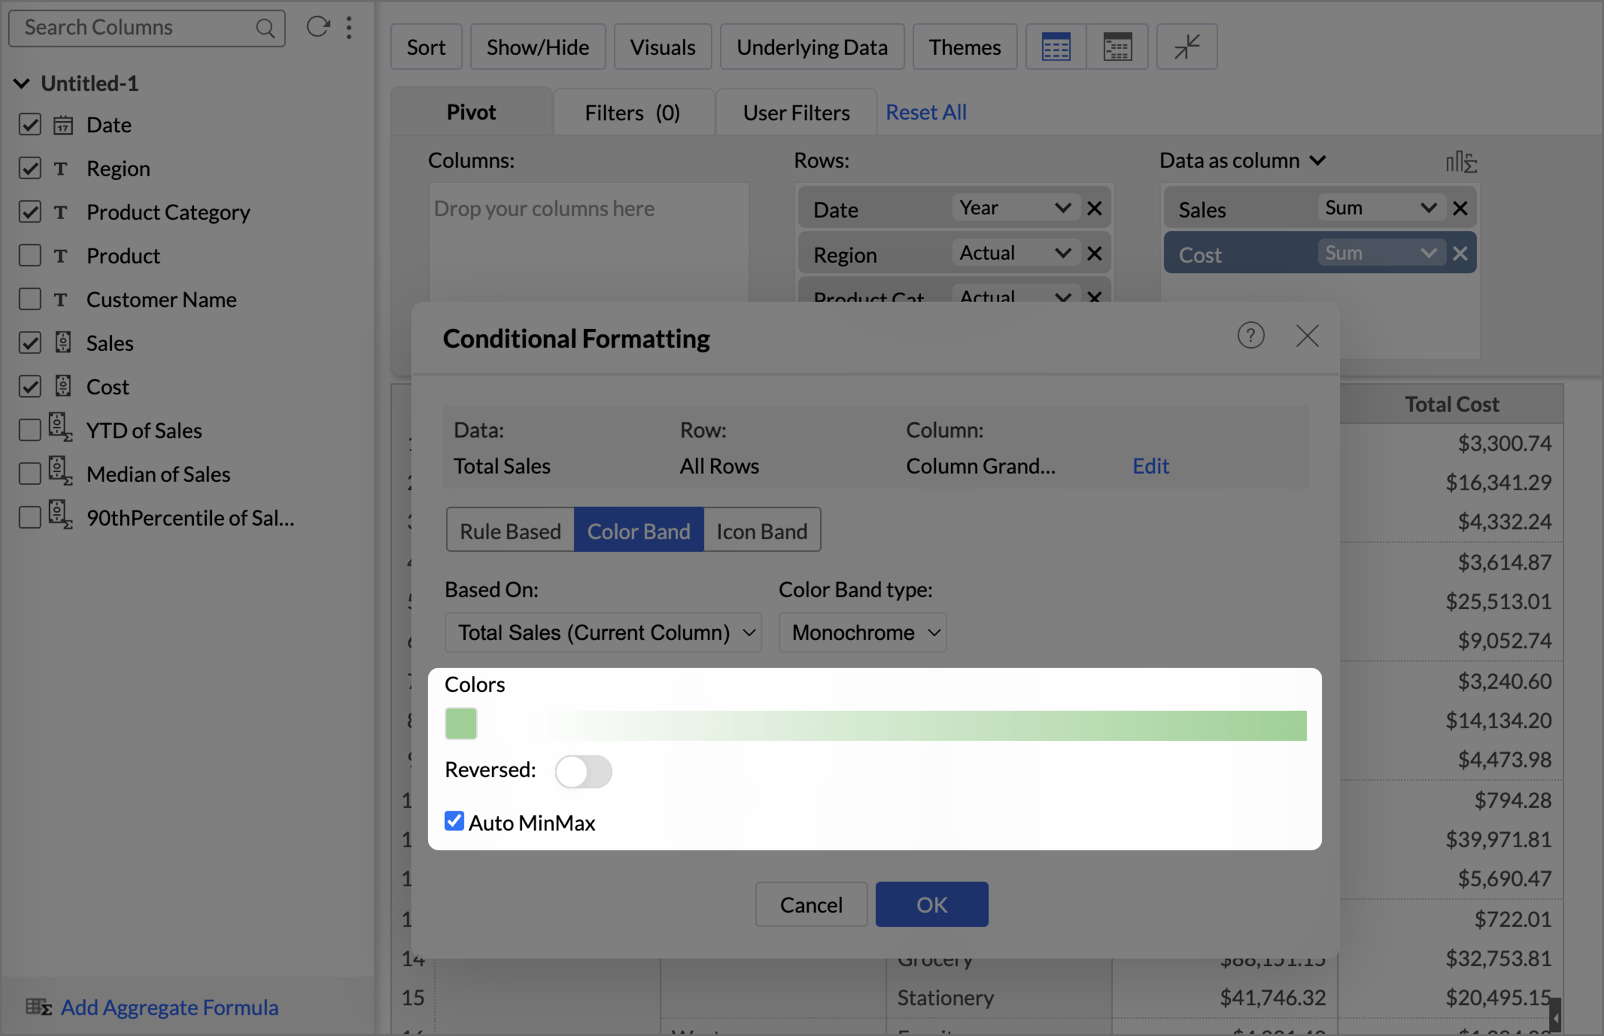Open the three-dot more options menu
This screenshot has width=1604, height=1036.
pos(349,27)
